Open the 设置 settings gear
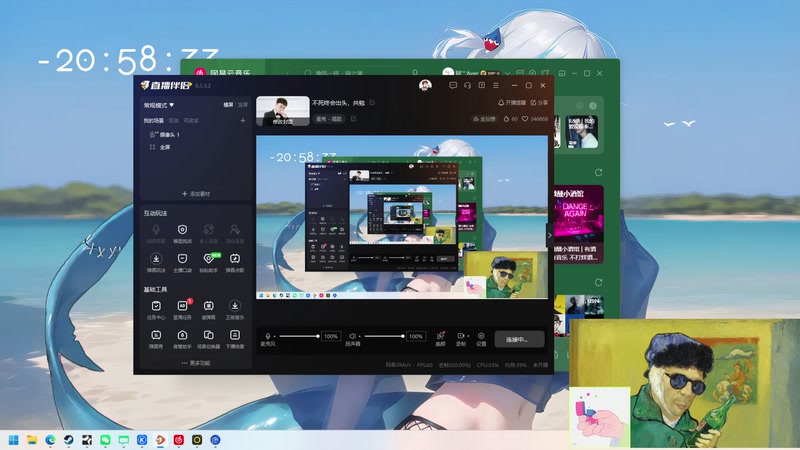This screenshot has width=800, height=450. point(481,338)
